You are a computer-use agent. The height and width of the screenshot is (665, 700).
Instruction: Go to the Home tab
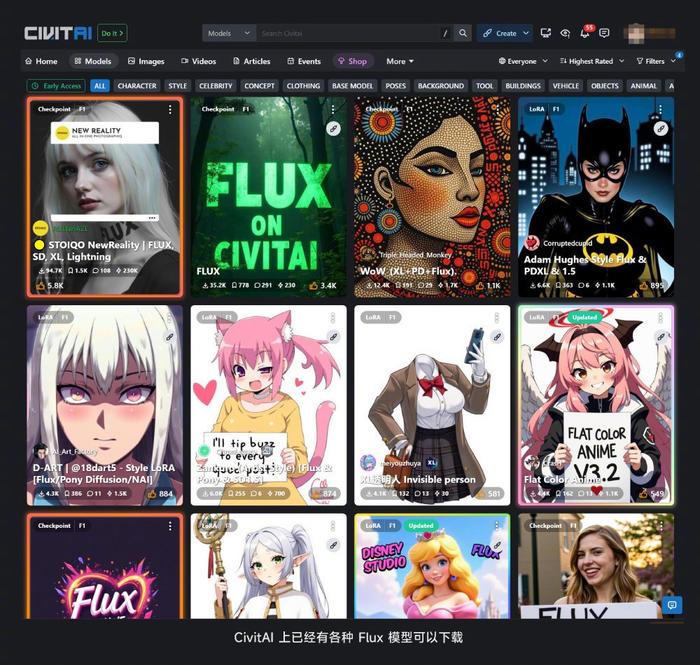click(x=41, y=61)
